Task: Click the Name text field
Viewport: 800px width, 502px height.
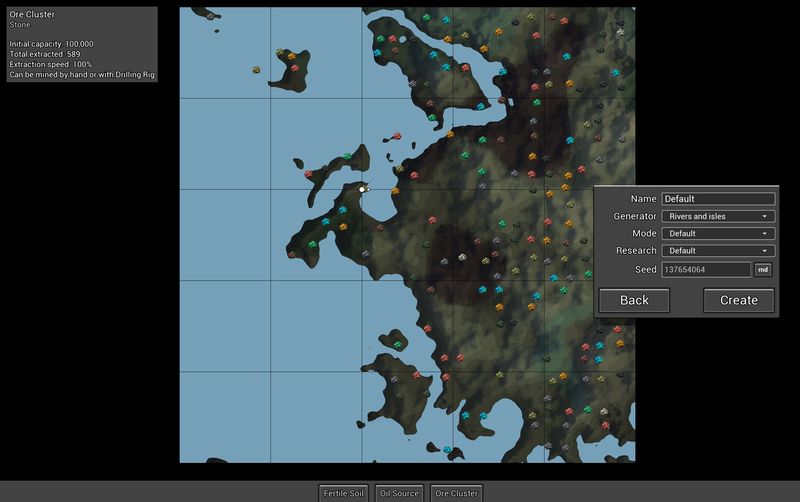Action: click(718, 199)
